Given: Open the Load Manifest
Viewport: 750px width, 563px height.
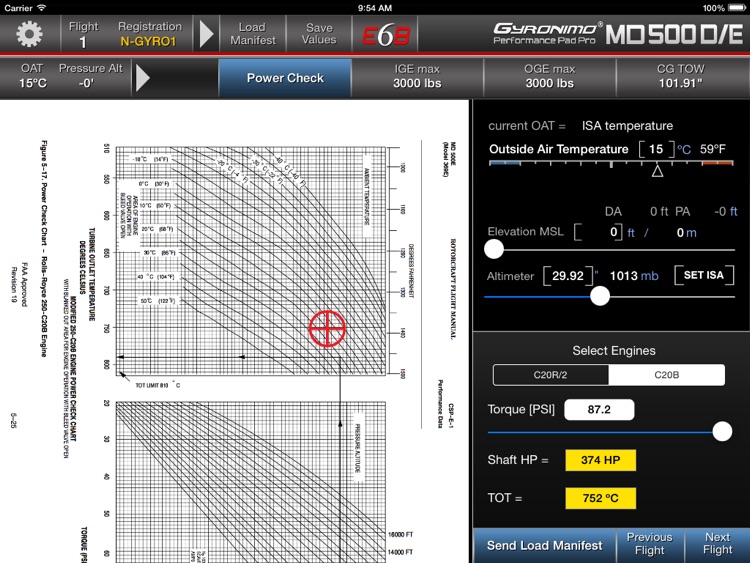Looking at the screenshot, I should pyautogui.click(x=253, y=34).
